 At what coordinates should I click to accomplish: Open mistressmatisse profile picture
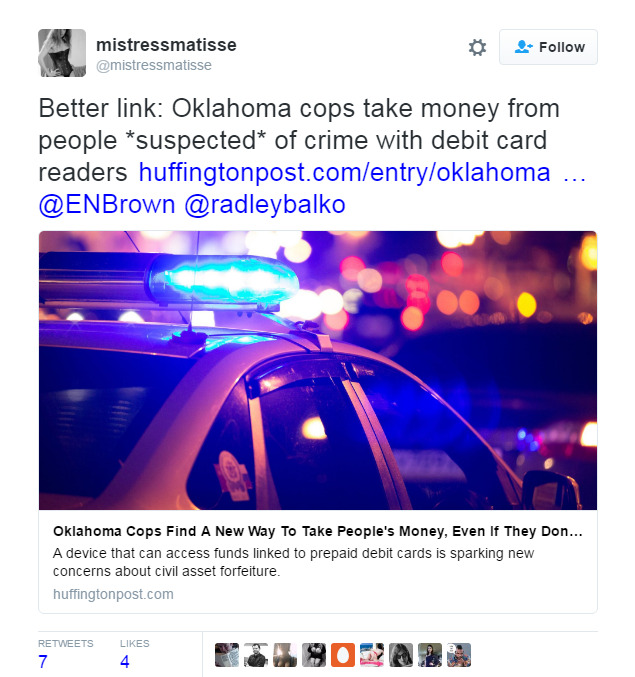62,53
